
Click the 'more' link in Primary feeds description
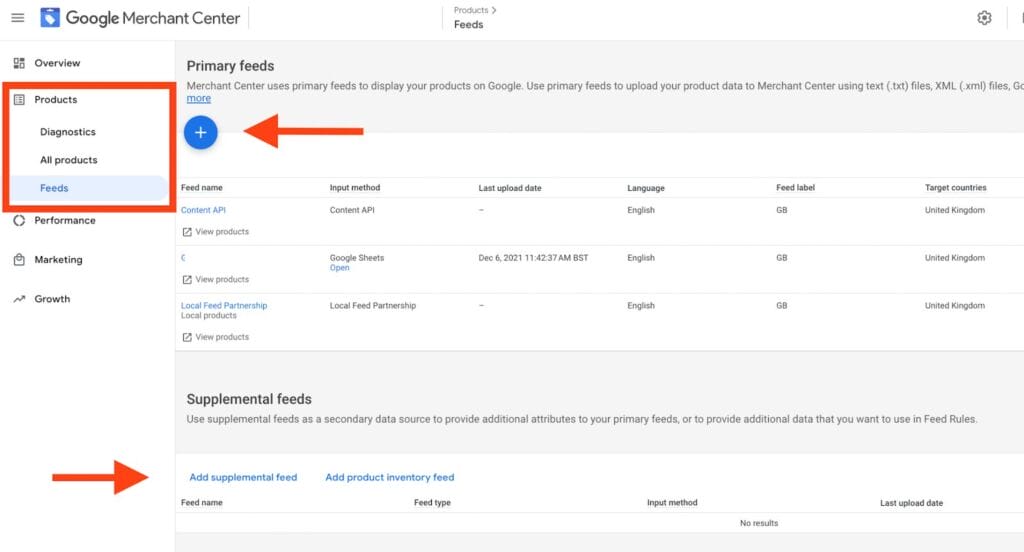[x=199, y=98]
